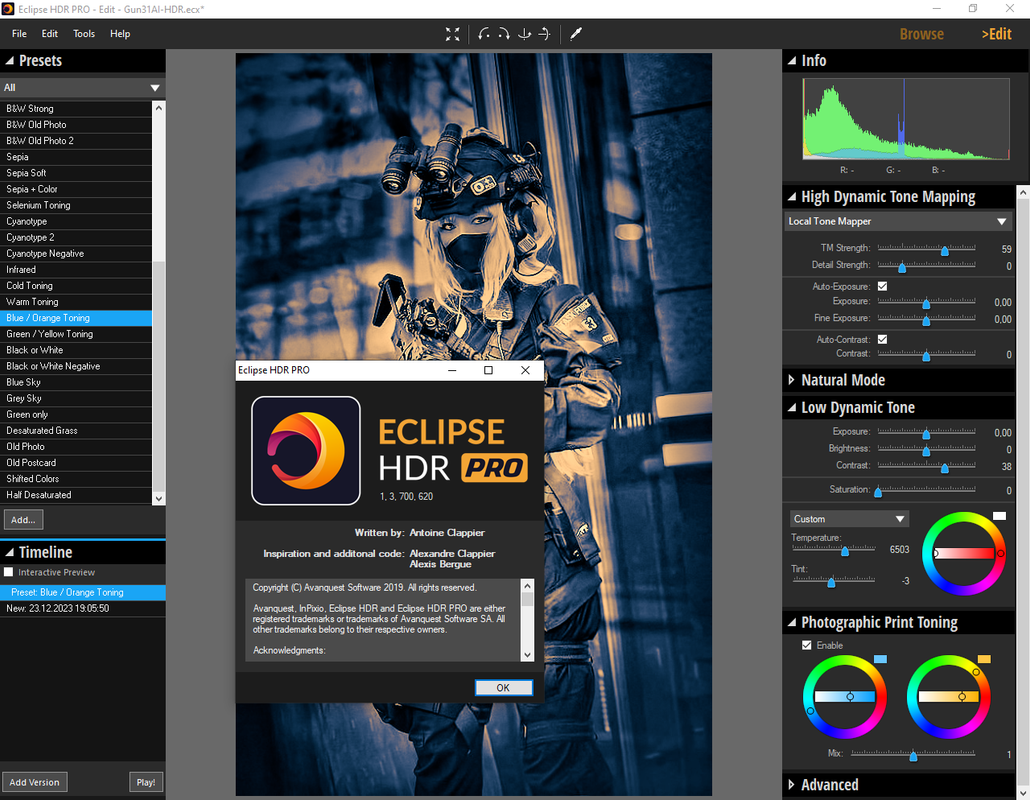
Task: Collapse the Low Dynamic Tone section
Action: coord(792,408)
